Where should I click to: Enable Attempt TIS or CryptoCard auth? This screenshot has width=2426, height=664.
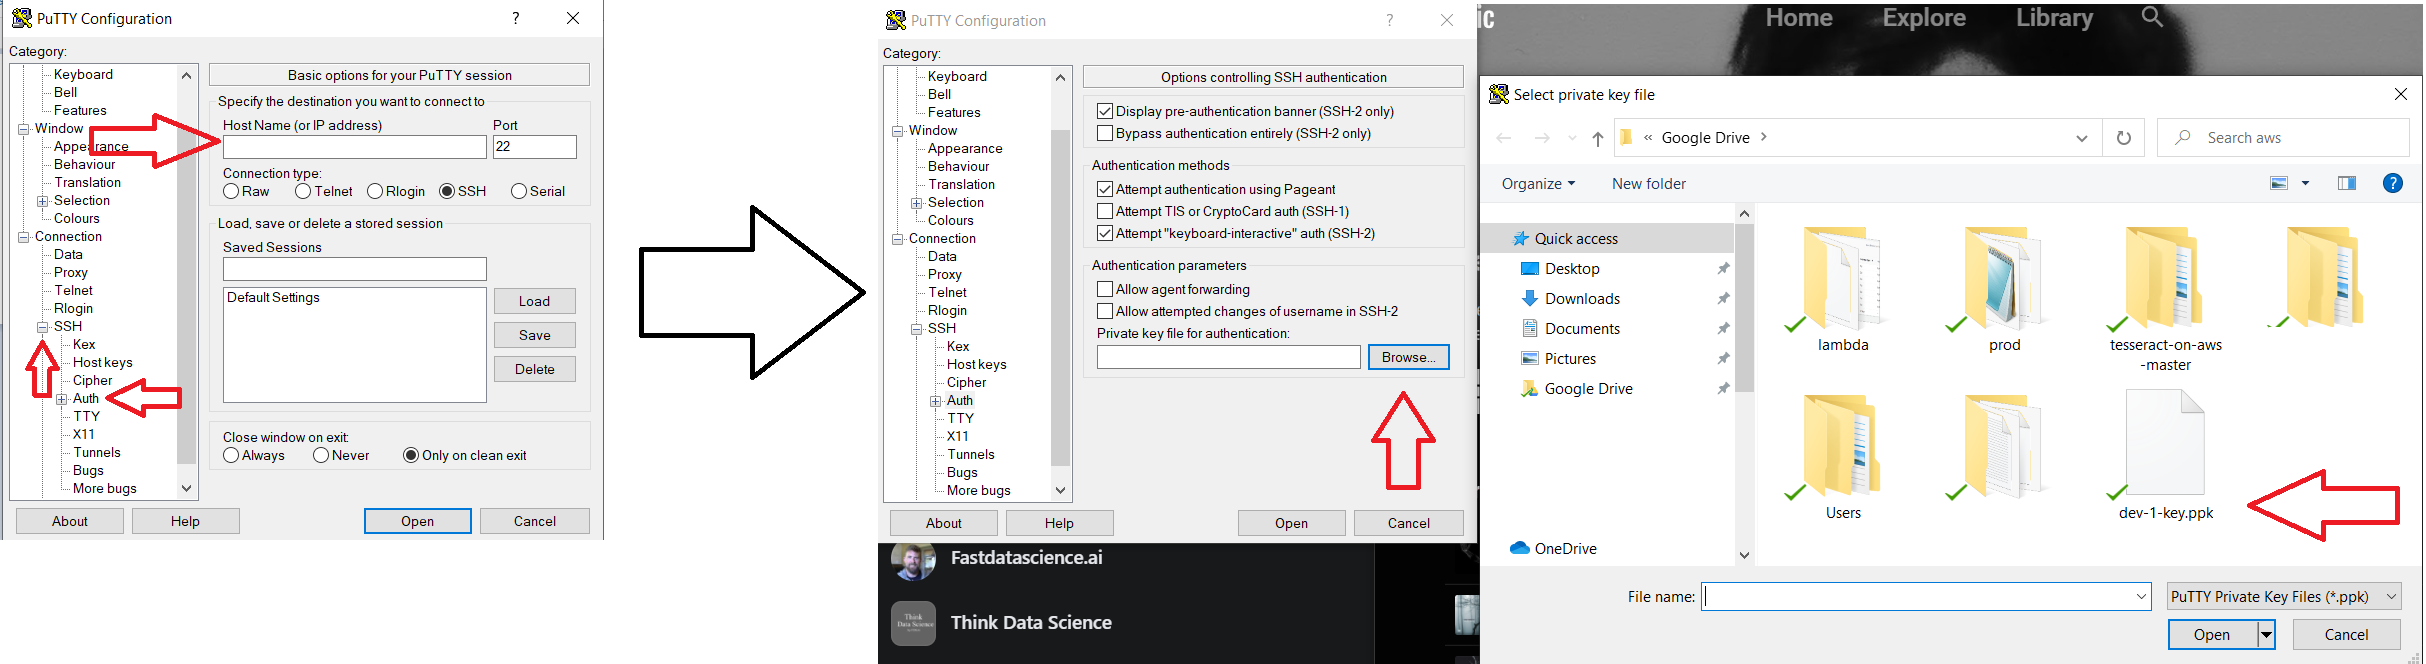click(x=1105, y=211)
